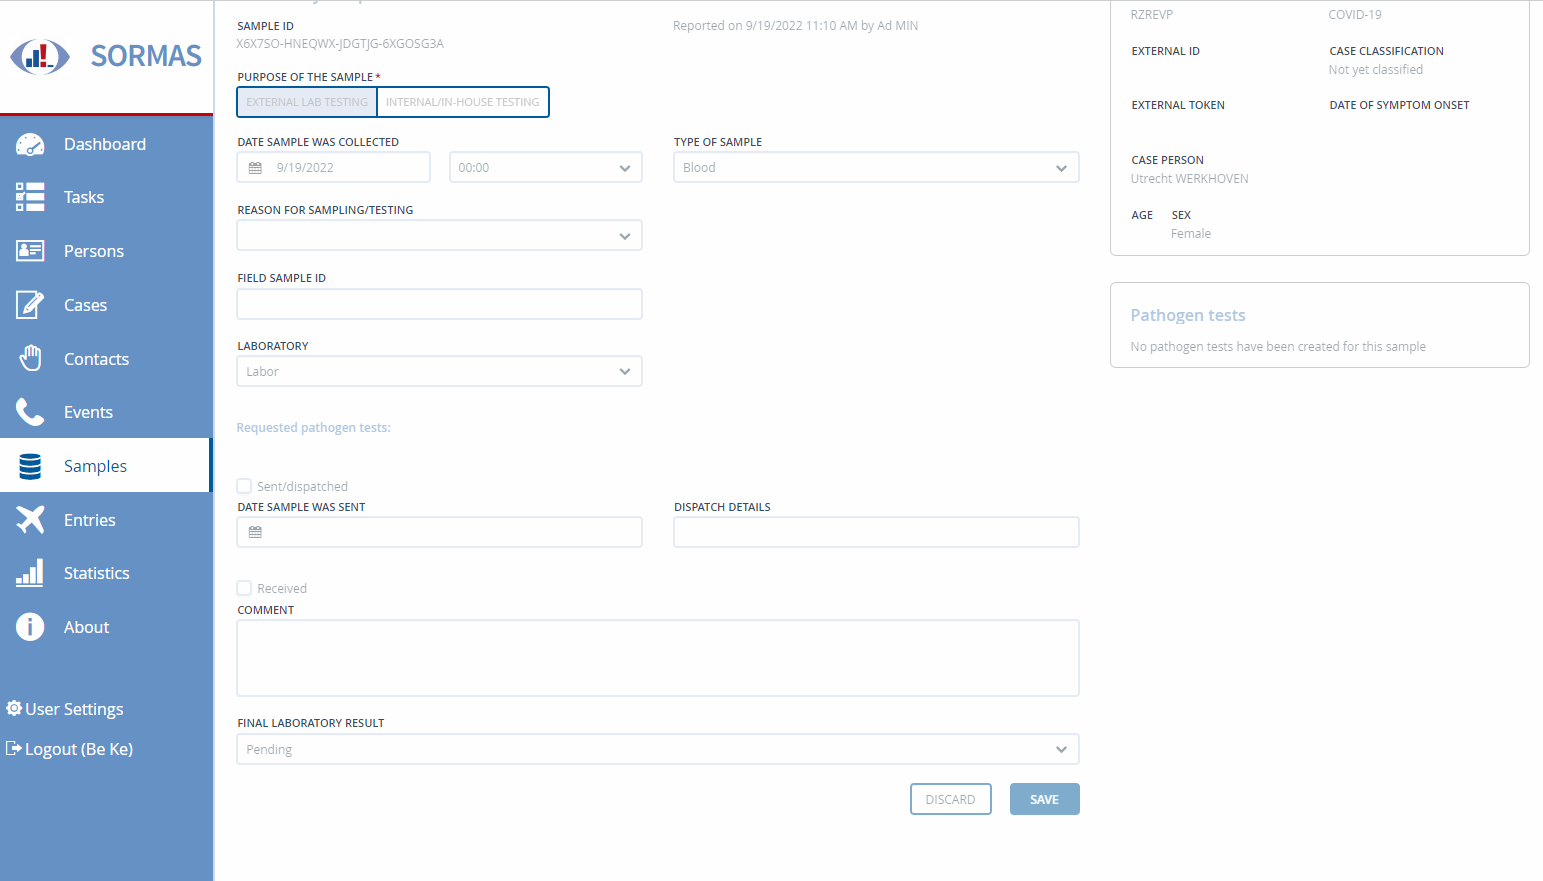Click the Dispatch Details input
The width and height of the screenshot is (1543, 881).
click(x=876, y=532)
